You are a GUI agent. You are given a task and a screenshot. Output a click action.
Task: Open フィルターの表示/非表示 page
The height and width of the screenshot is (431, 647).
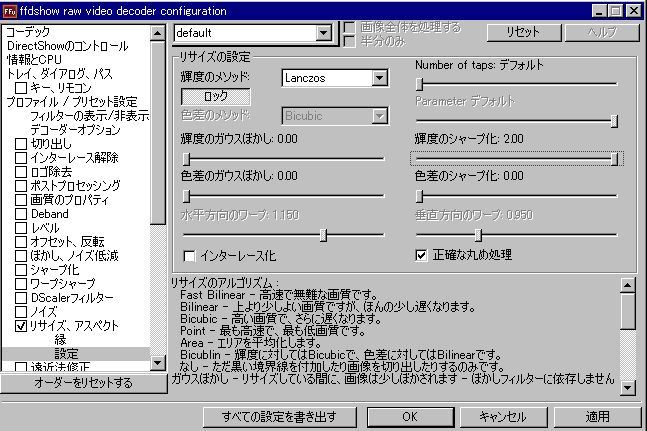coord(90,116)
